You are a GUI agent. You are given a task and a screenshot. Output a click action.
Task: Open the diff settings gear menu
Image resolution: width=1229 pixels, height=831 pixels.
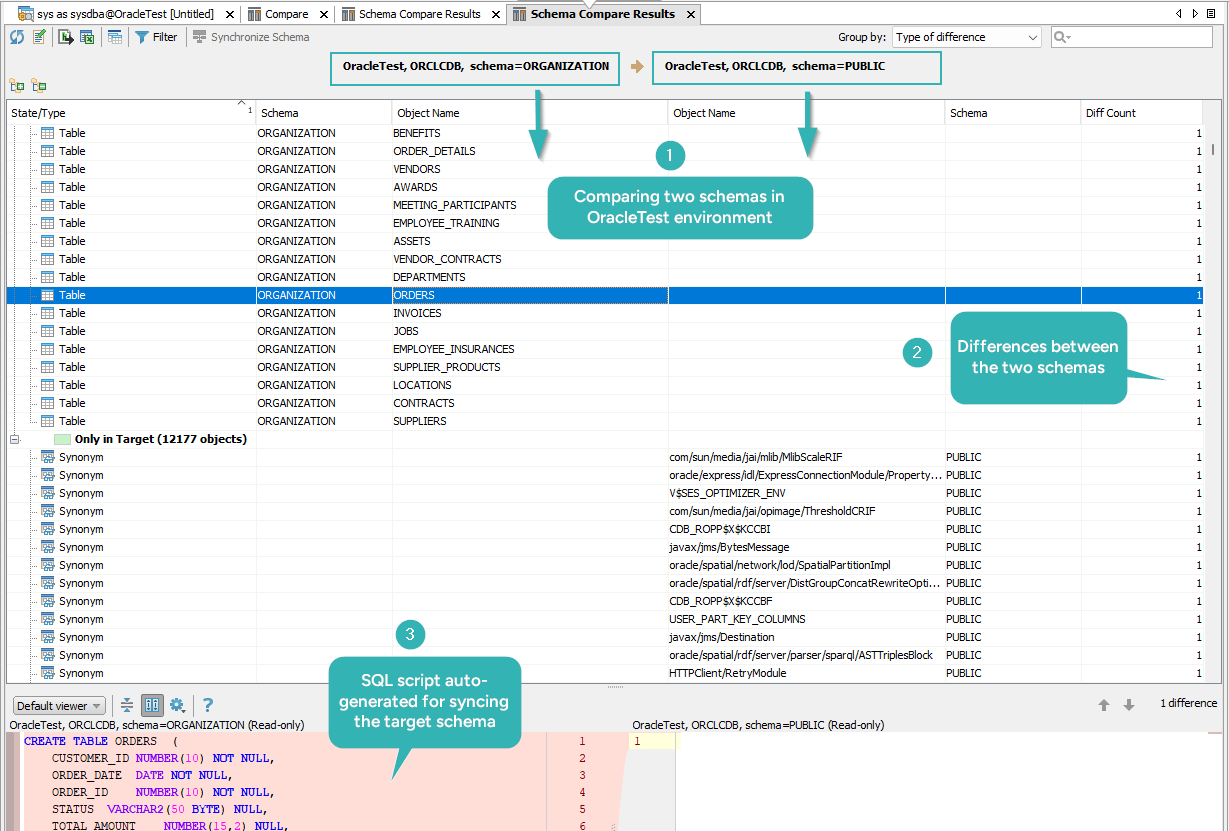(177, 705)
